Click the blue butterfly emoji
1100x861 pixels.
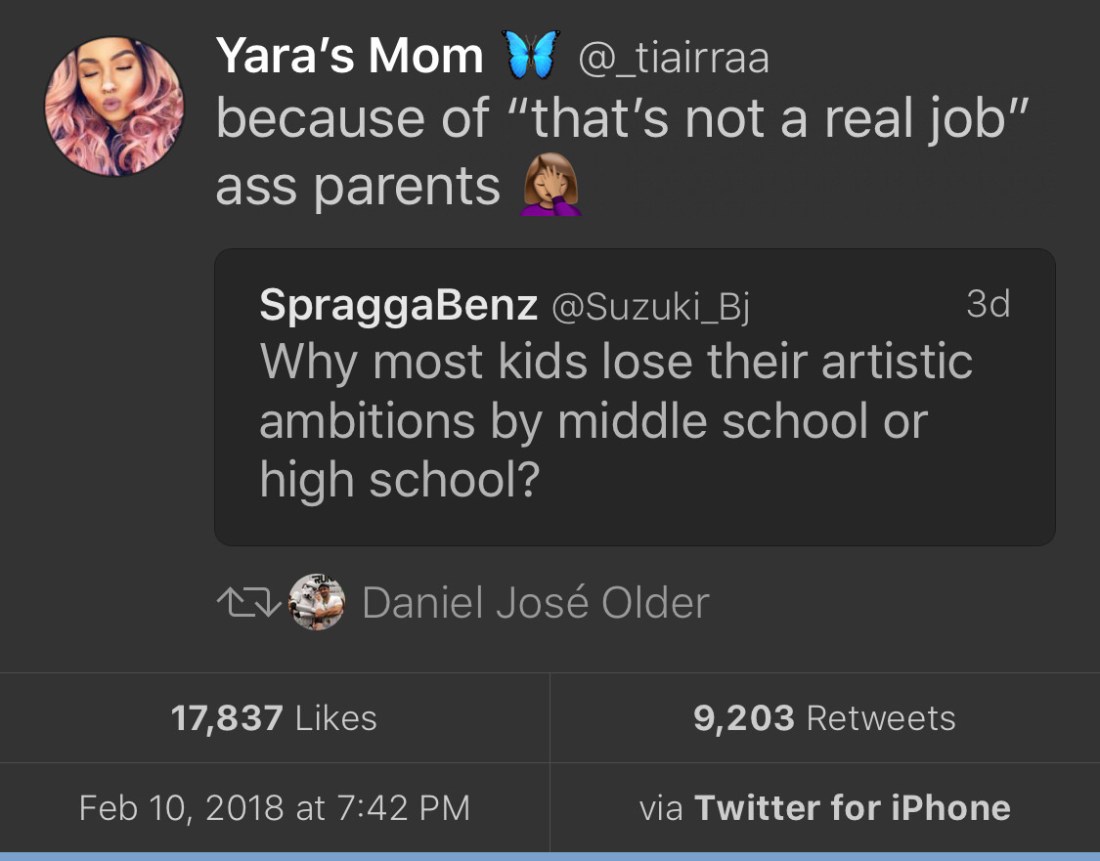(x=532, y=56)
